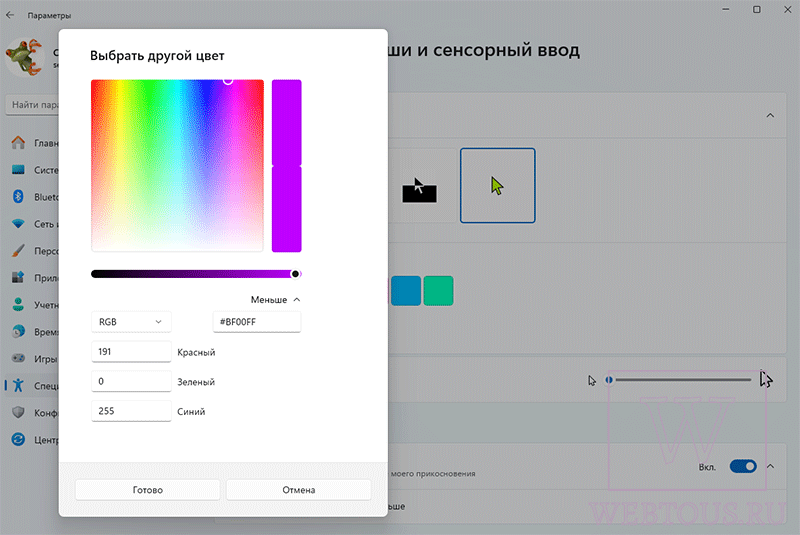Screen dimensions: 800x535
Task: Click the brightness value slider under the spectrum
Action: coord(196,274)
